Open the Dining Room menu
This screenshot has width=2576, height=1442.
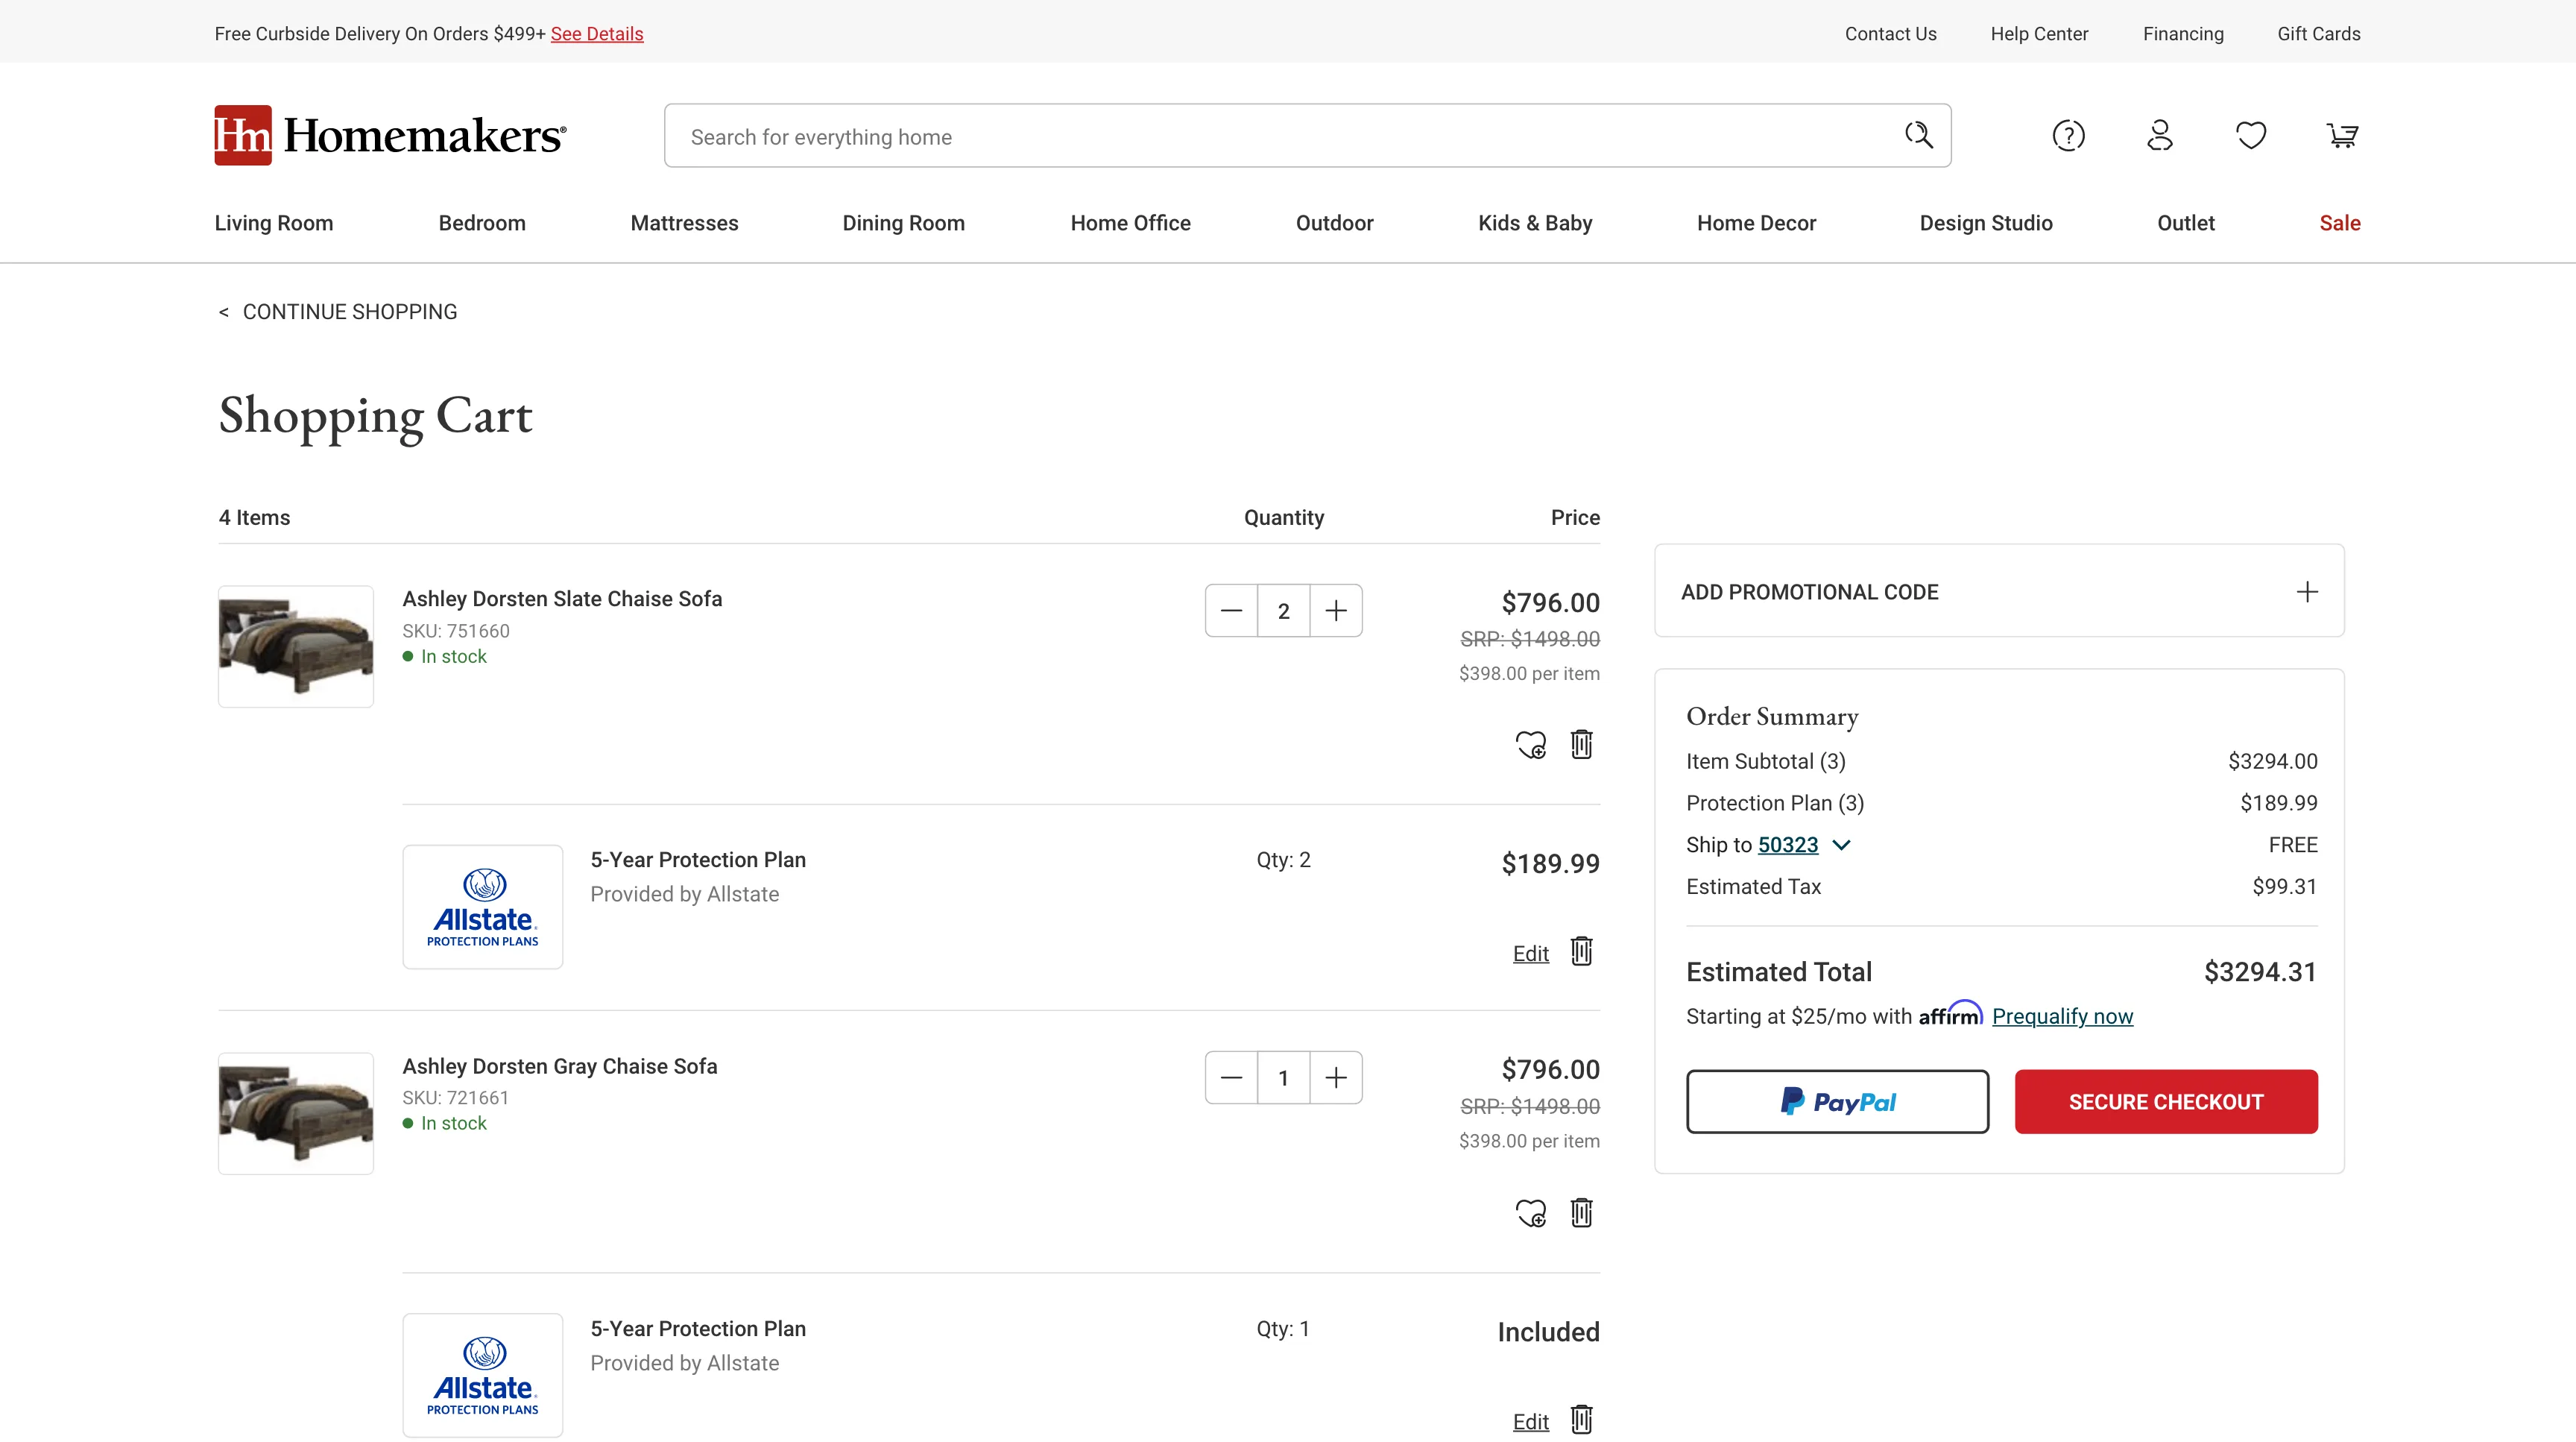pos(903,223)
